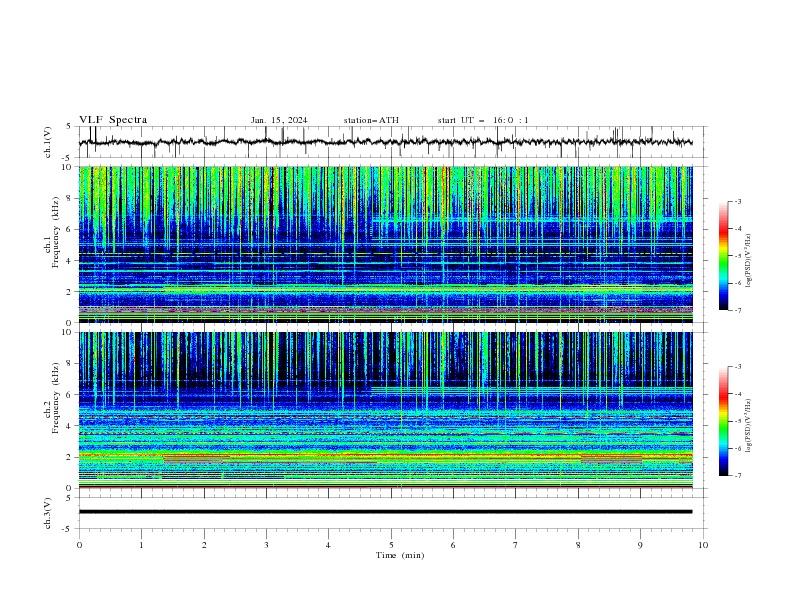
Task: Click time axis tick label "7"
Action: pos(516,545)
